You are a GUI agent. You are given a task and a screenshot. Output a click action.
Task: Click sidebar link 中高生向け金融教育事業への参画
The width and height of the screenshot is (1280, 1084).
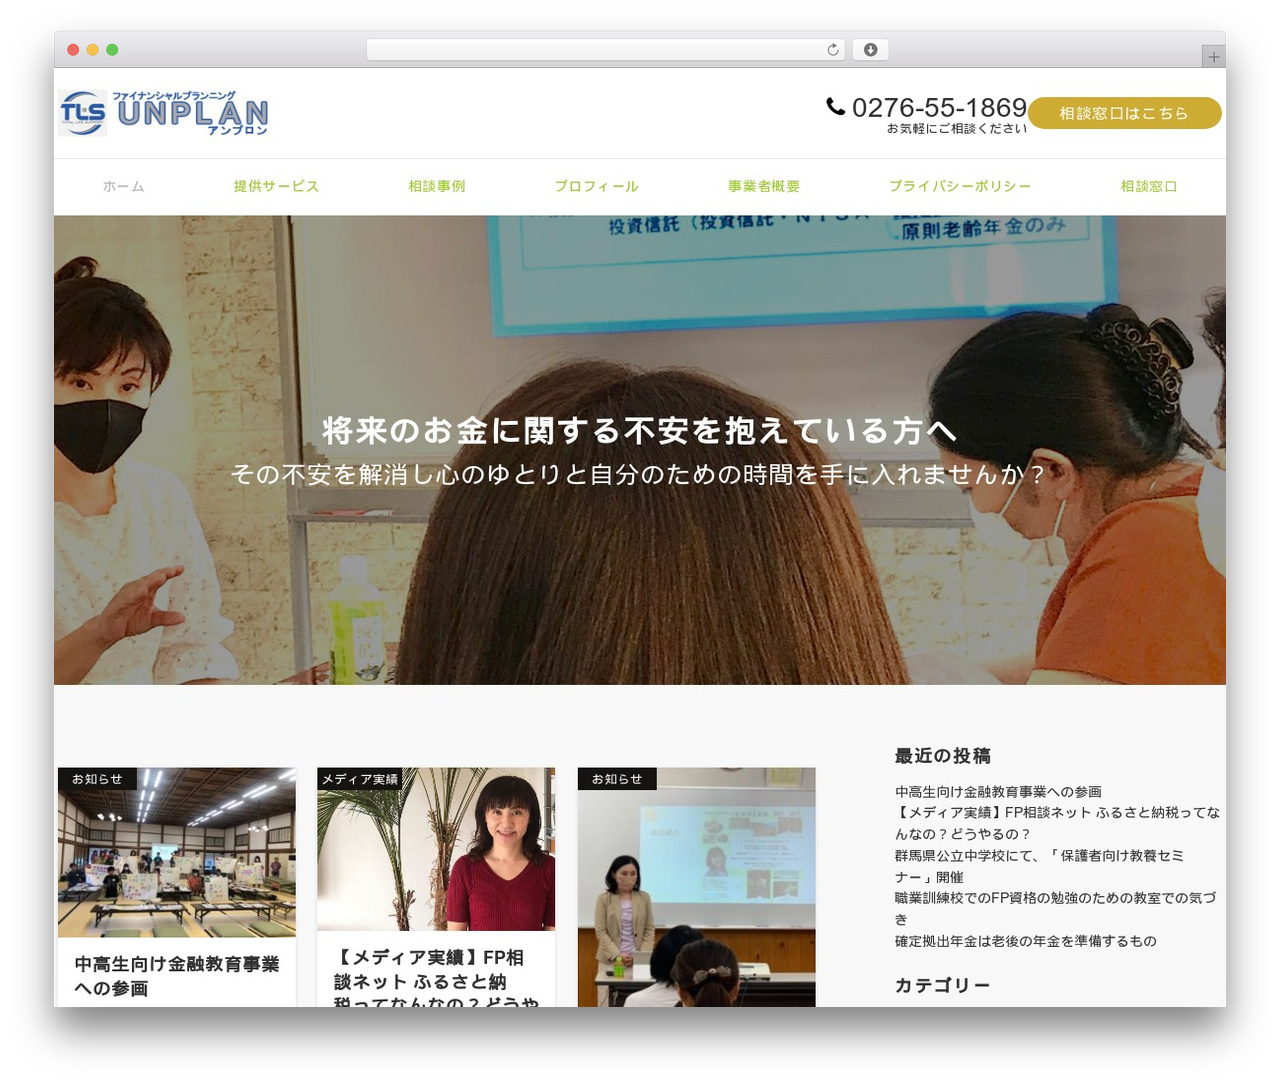[998, 792]
